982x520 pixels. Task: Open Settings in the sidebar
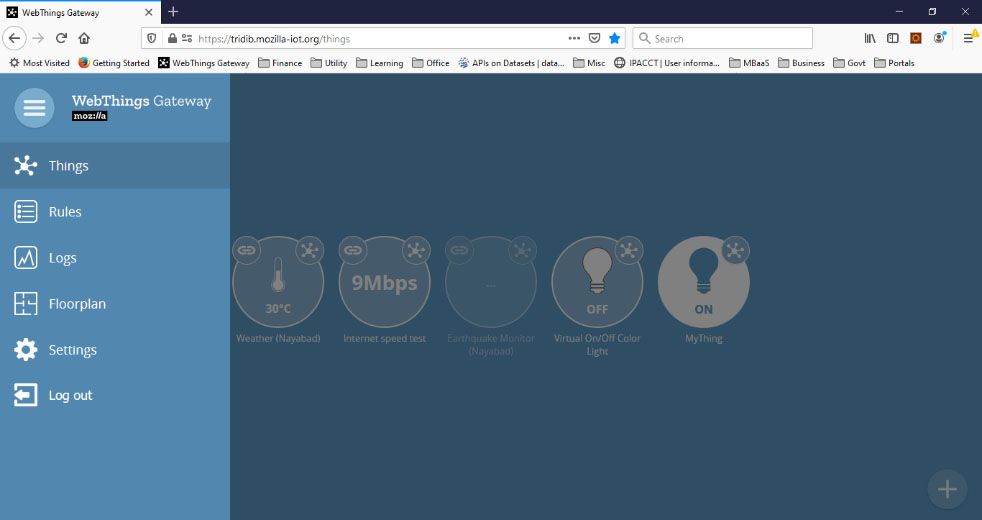tap(115, 350)
